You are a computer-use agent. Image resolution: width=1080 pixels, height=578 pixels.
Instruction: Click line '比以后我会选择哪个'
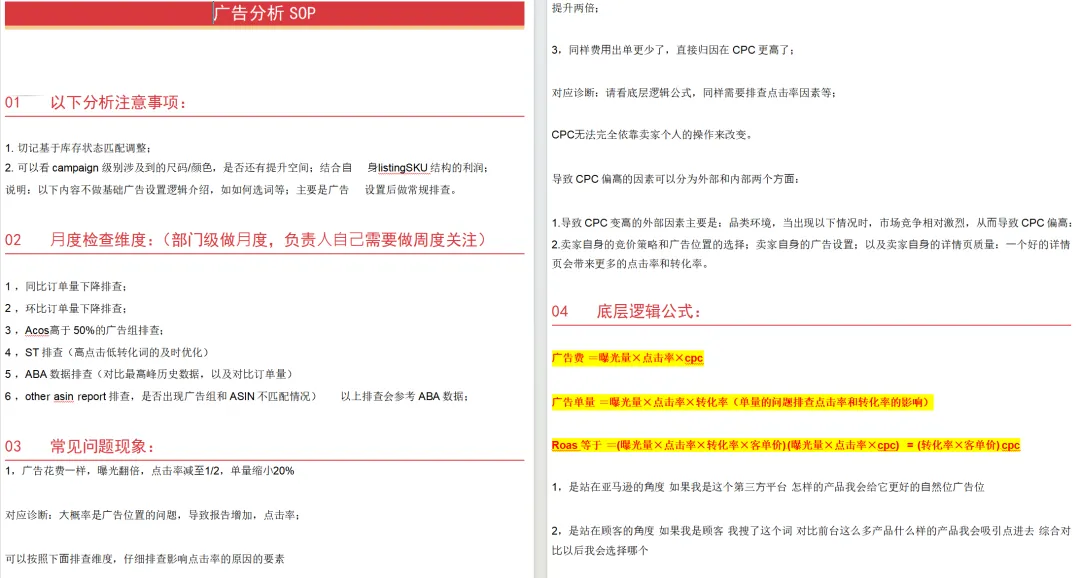coord(600,550)
